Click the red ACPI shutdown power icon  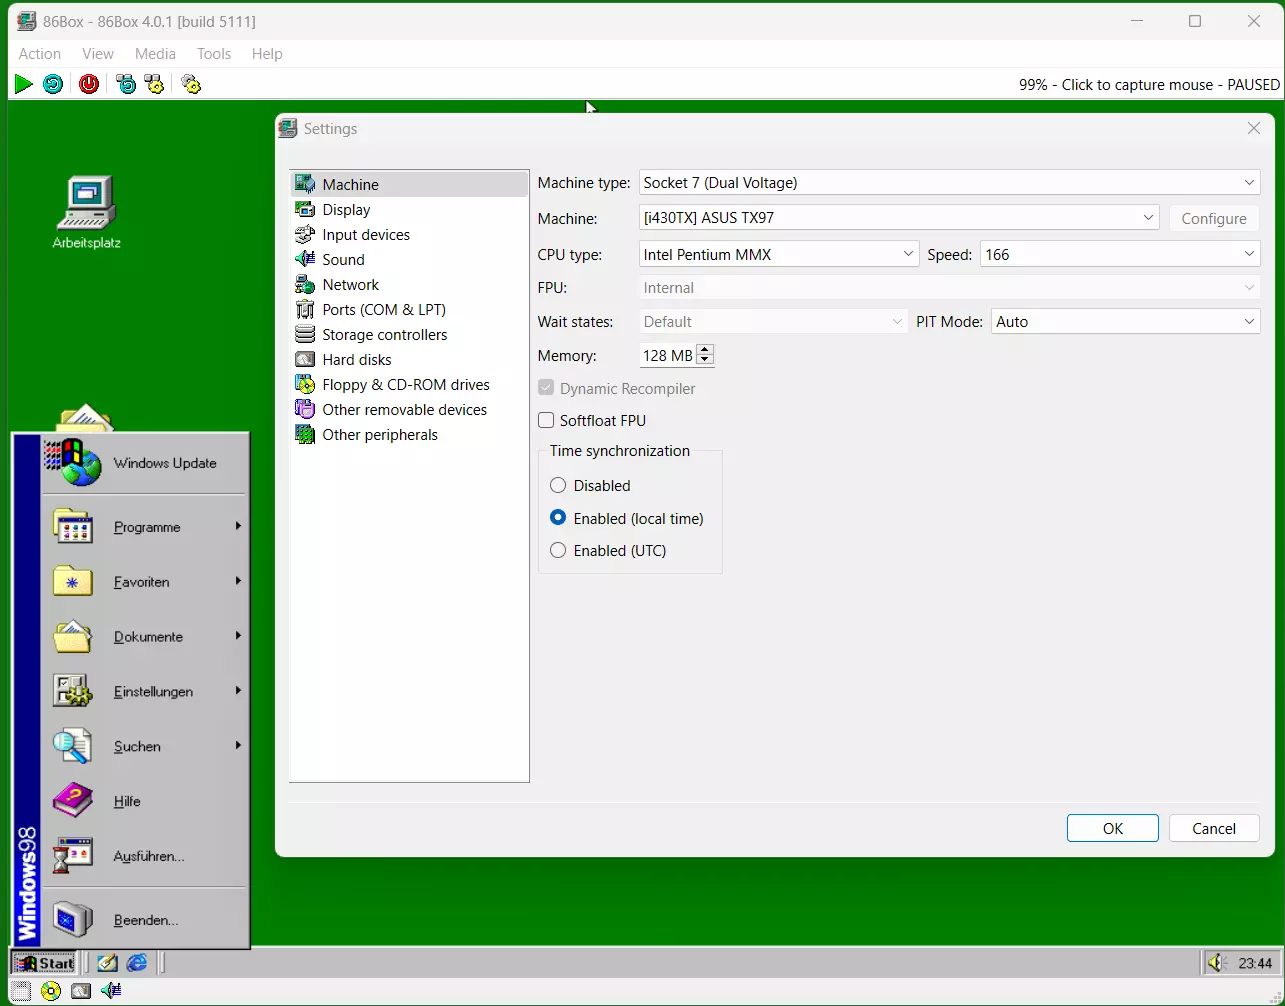tap(89, 84)
